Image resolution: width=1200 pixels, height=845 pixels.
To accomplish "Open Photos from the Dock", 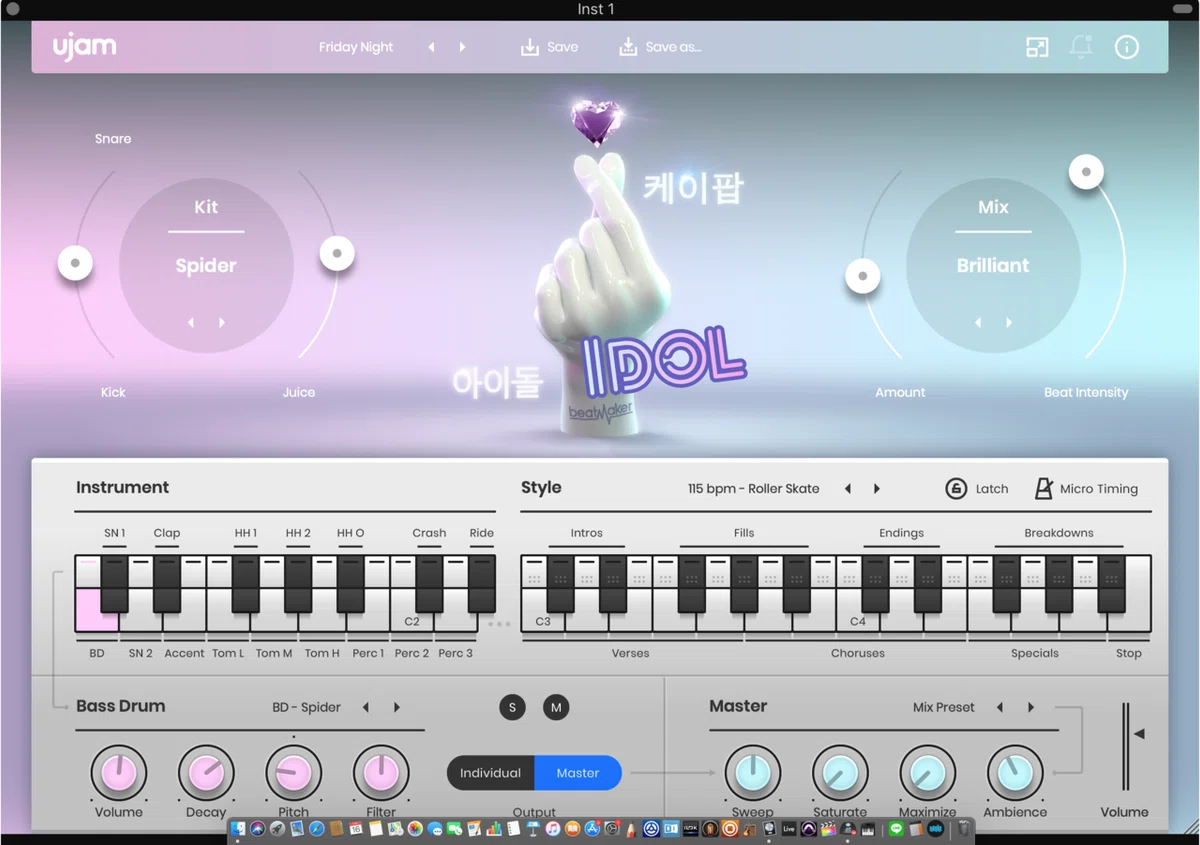I will pyautogui.click(x=414, y=828).
